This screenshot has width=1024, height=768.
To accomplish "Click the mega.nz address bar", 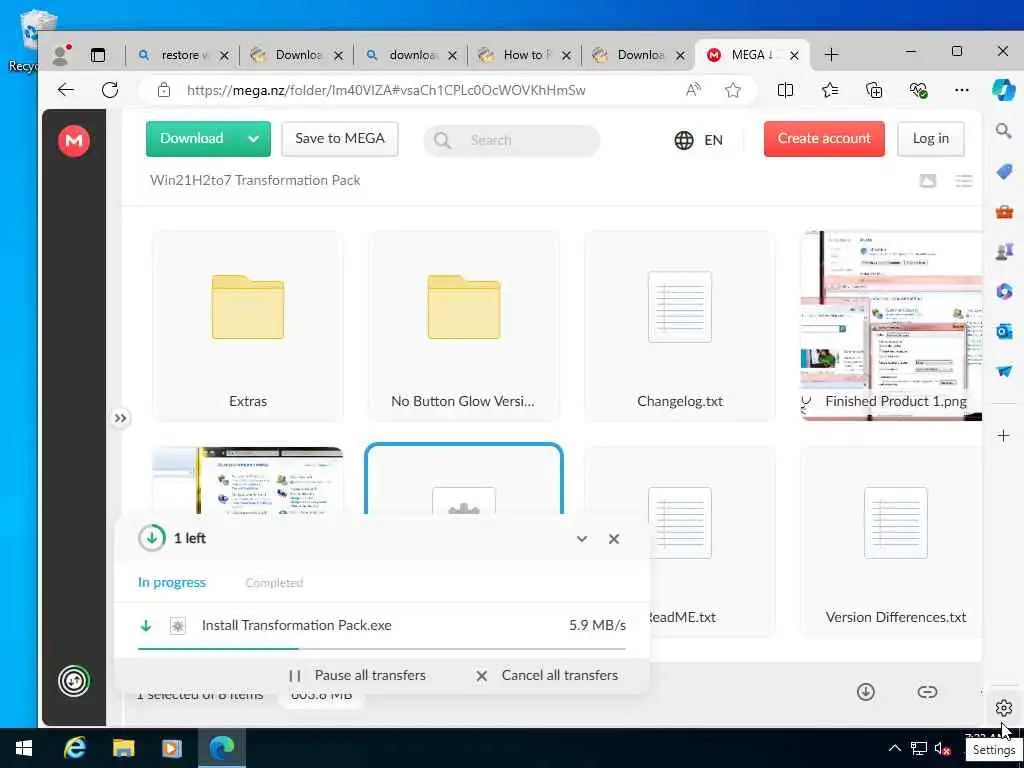I will tap(385, 90).
